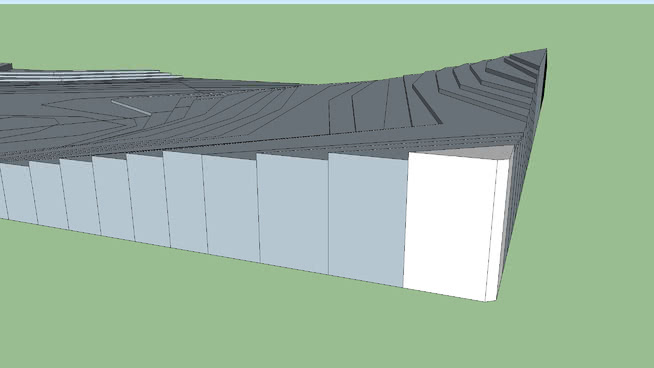Click the pale blue sky strip at the top
This screenshot has height=368, width=654.
327,2
